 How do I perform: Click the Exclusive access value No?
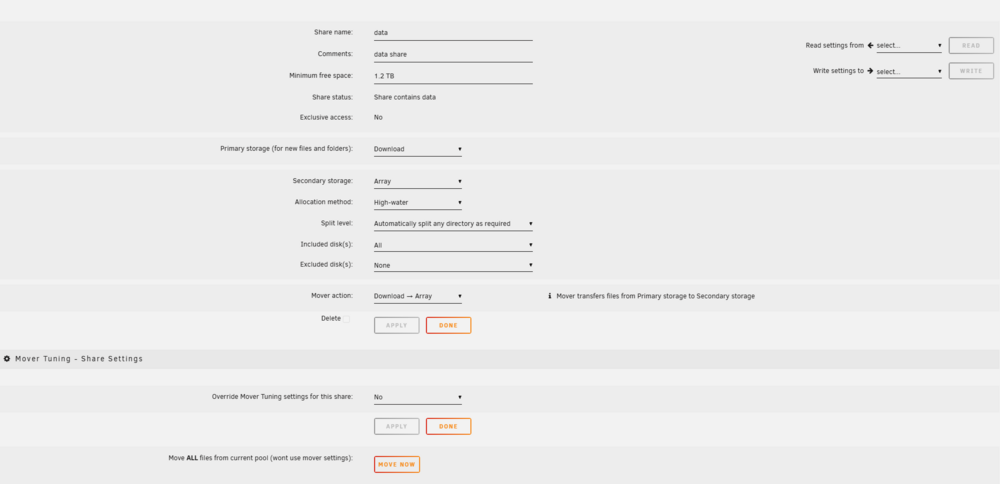[x=378, y=117]
